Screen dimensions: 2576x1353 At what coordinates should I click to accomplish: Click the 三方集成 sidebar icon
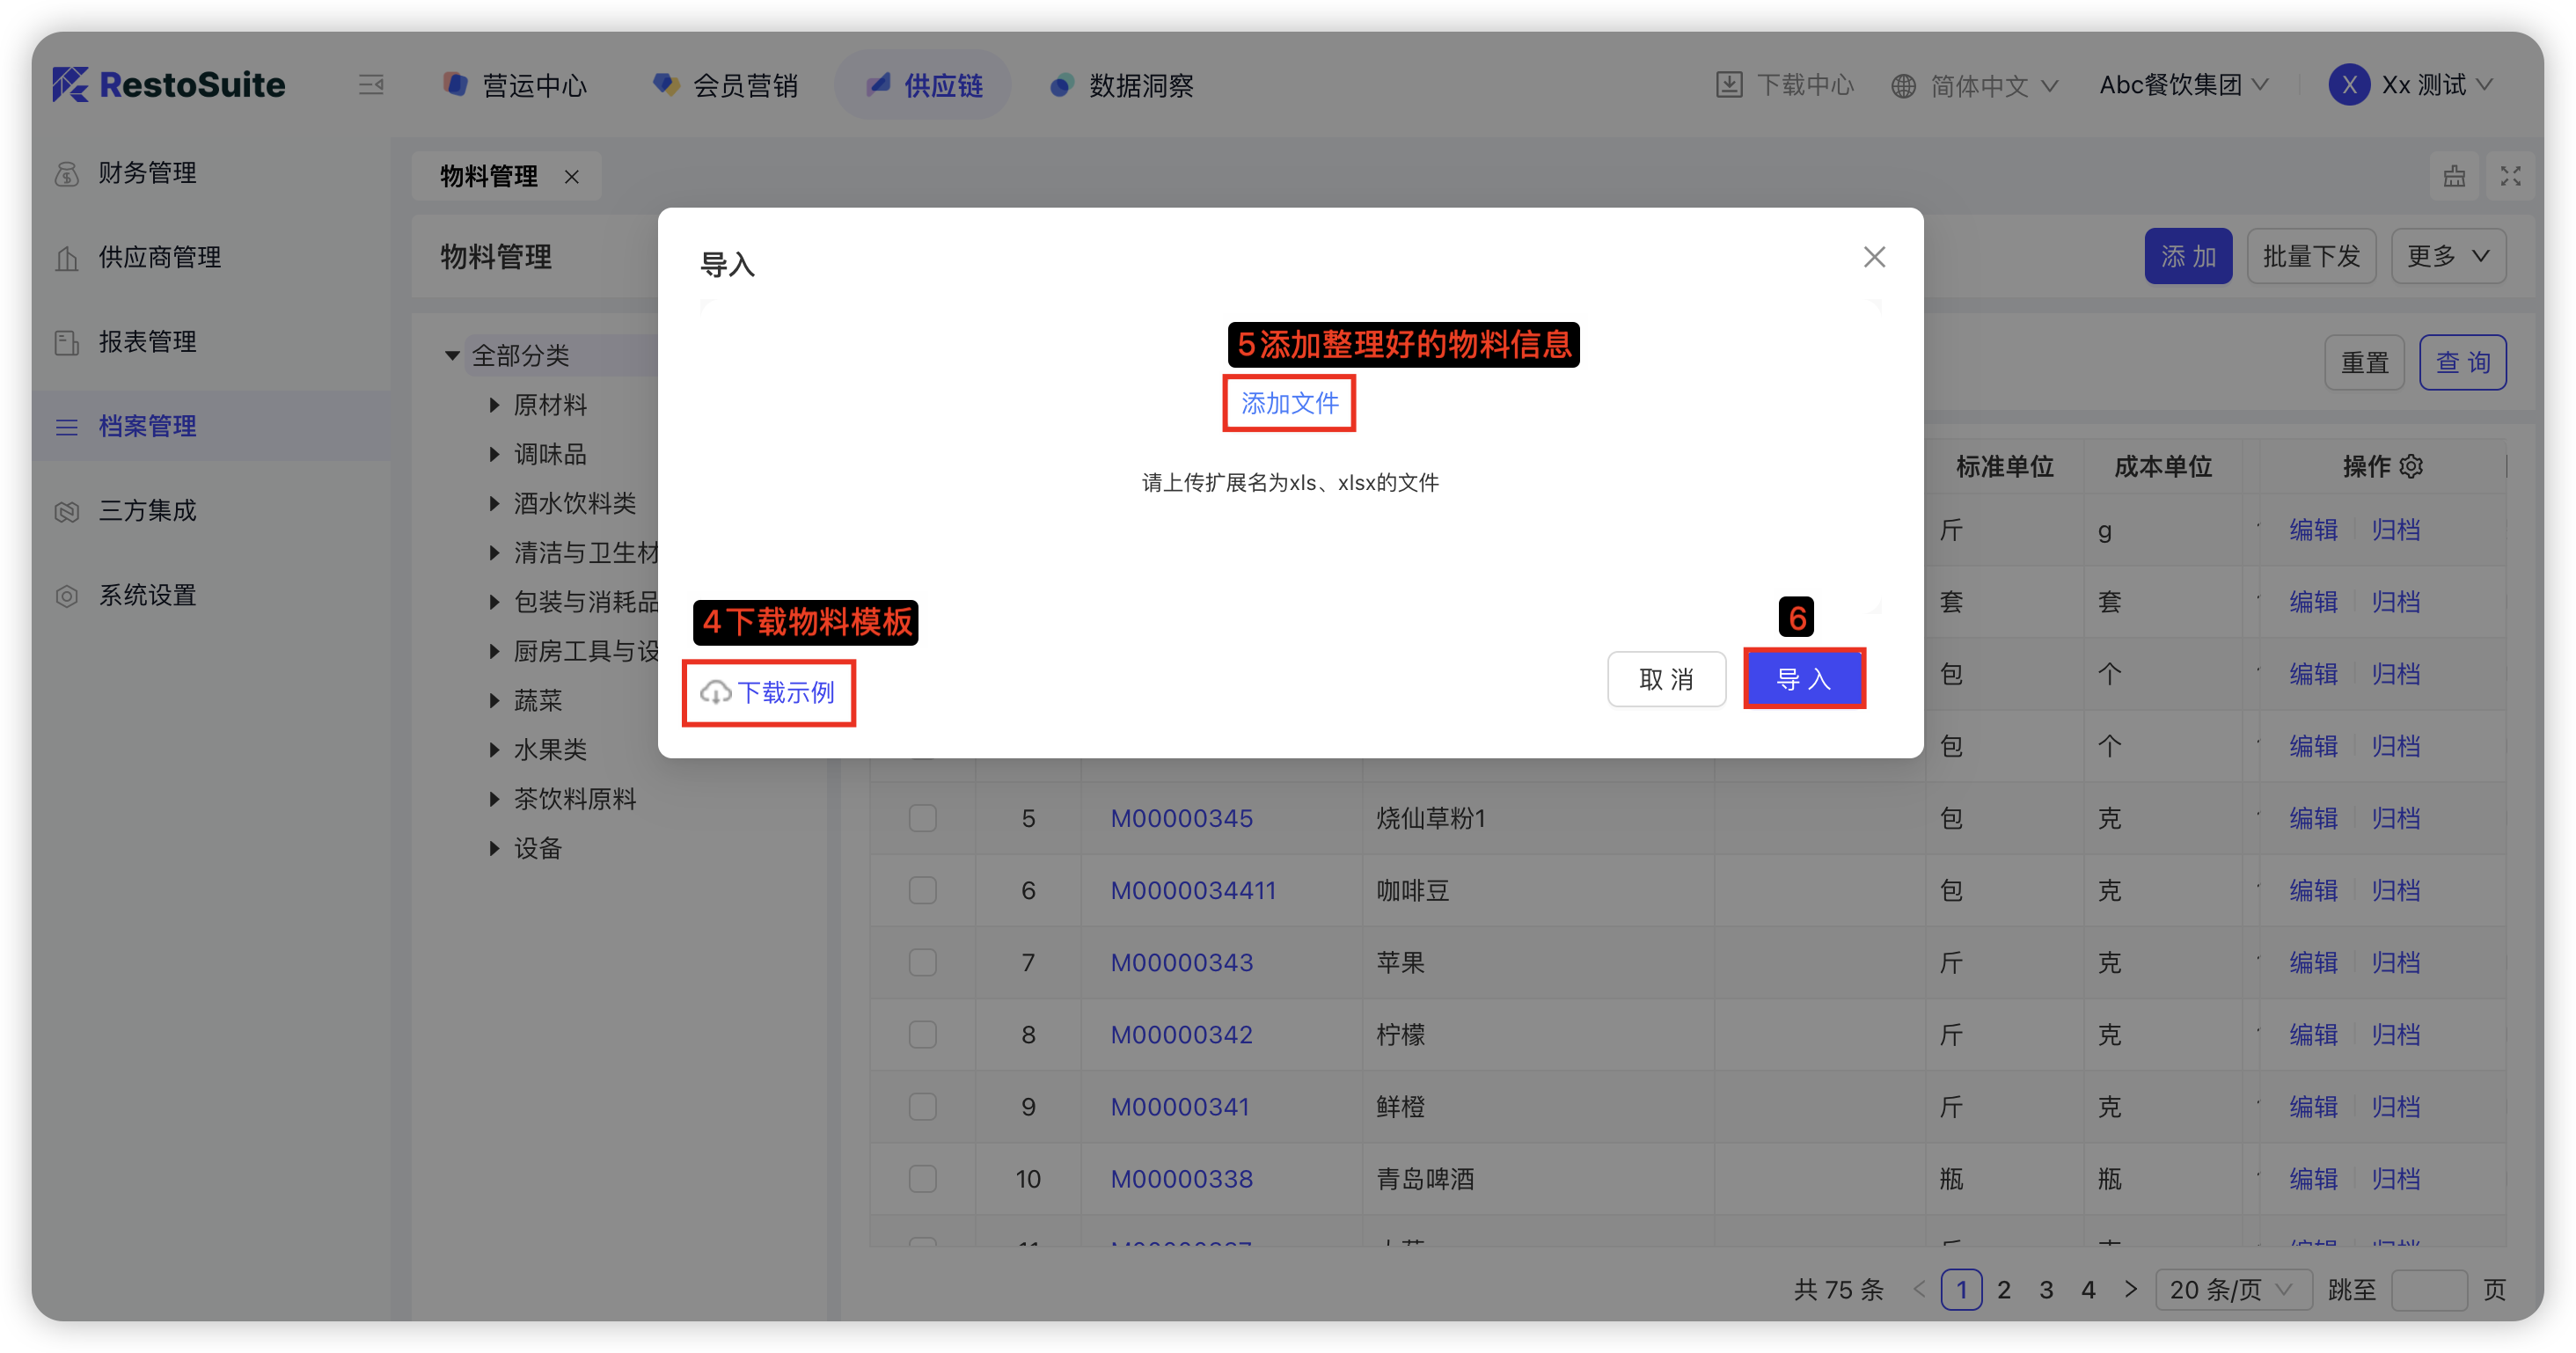[x=67, y=512]
